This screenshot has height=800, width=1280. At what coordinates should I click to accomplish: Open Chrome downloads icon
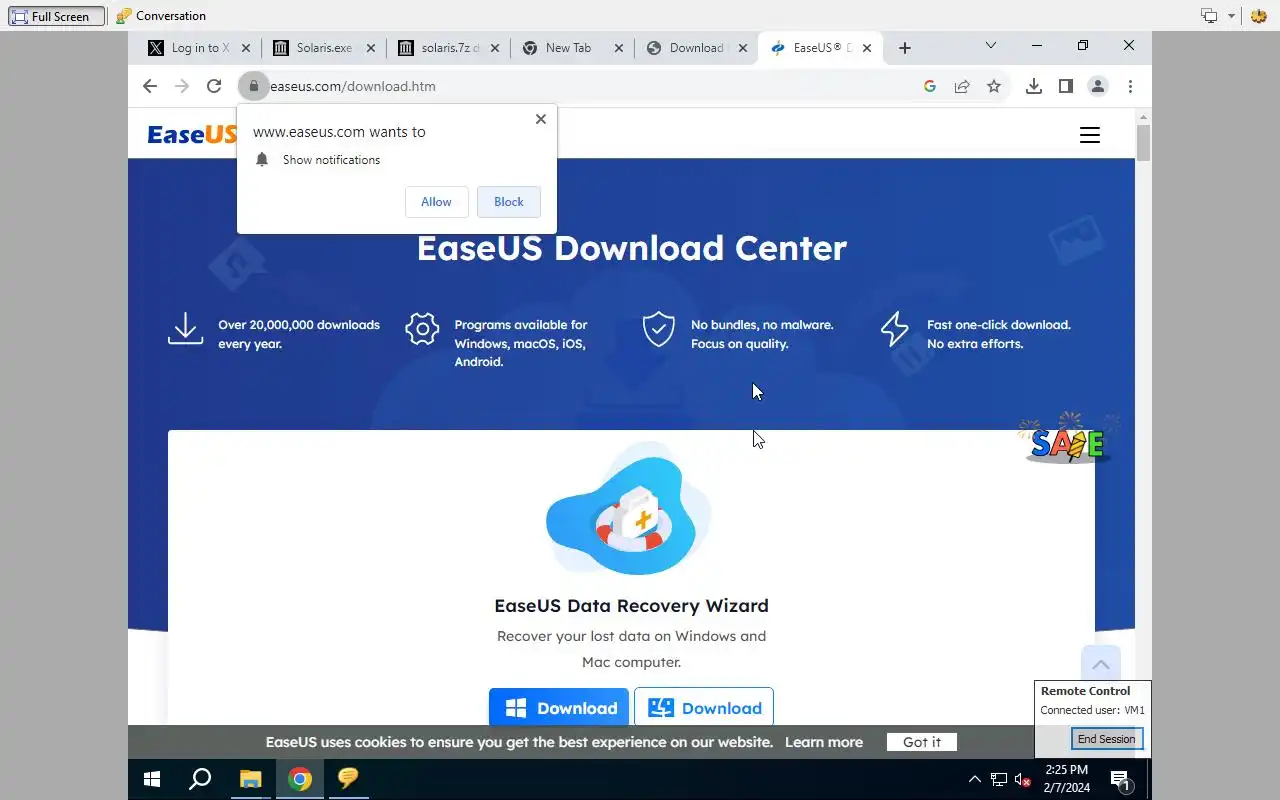pyautogui.click(x=1034, y=86)
